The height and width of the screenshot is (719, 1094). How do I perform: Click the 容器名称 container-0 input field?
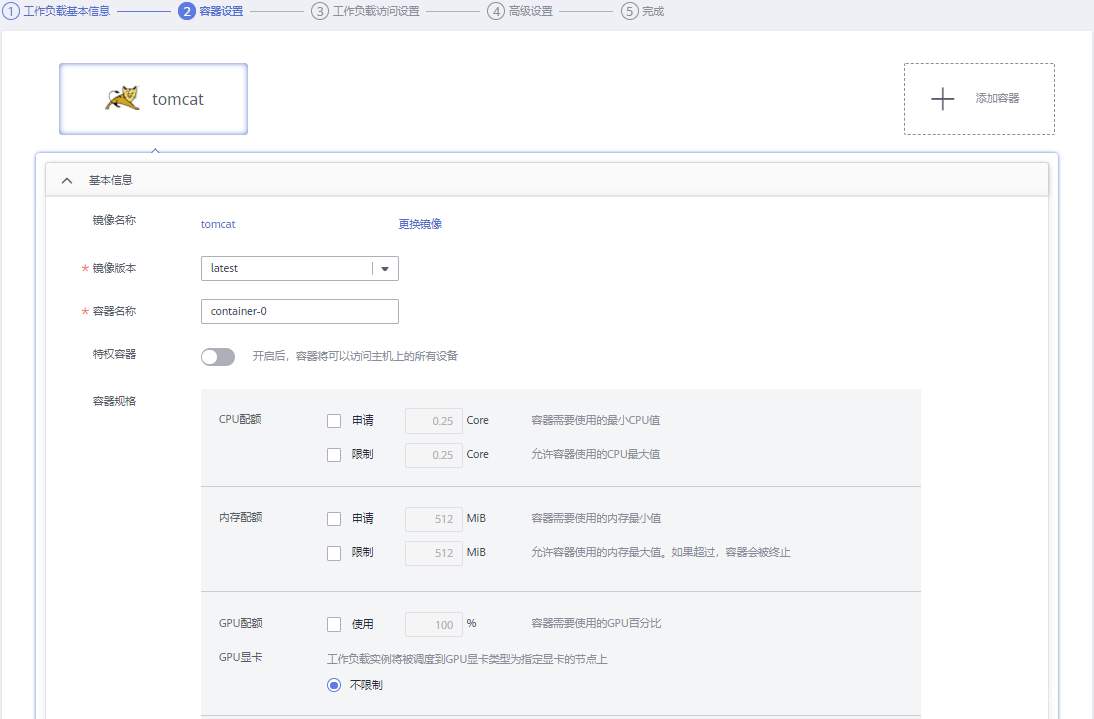click(x=299, y=311)
